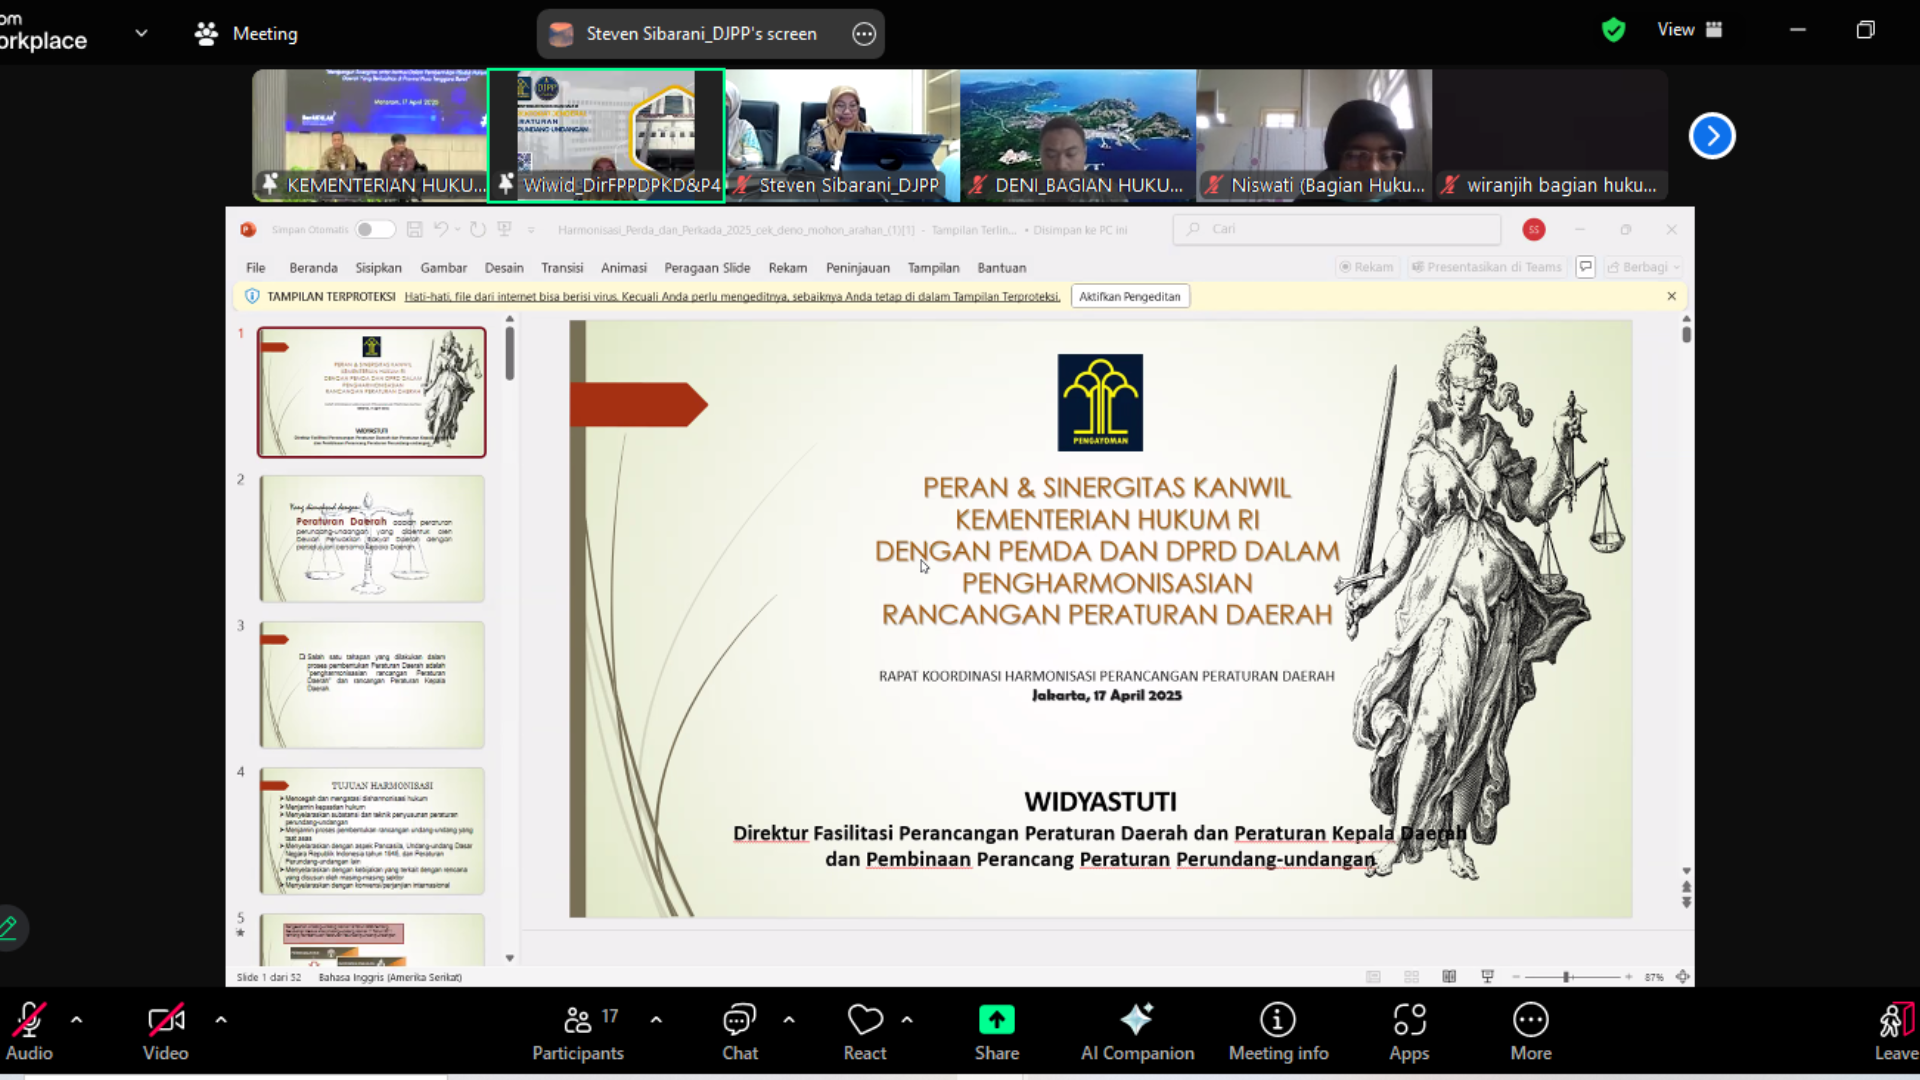Click PowerPoint redo icon
The width and height of the screenshot is (1920, 1080).
(x=477, y=229)
